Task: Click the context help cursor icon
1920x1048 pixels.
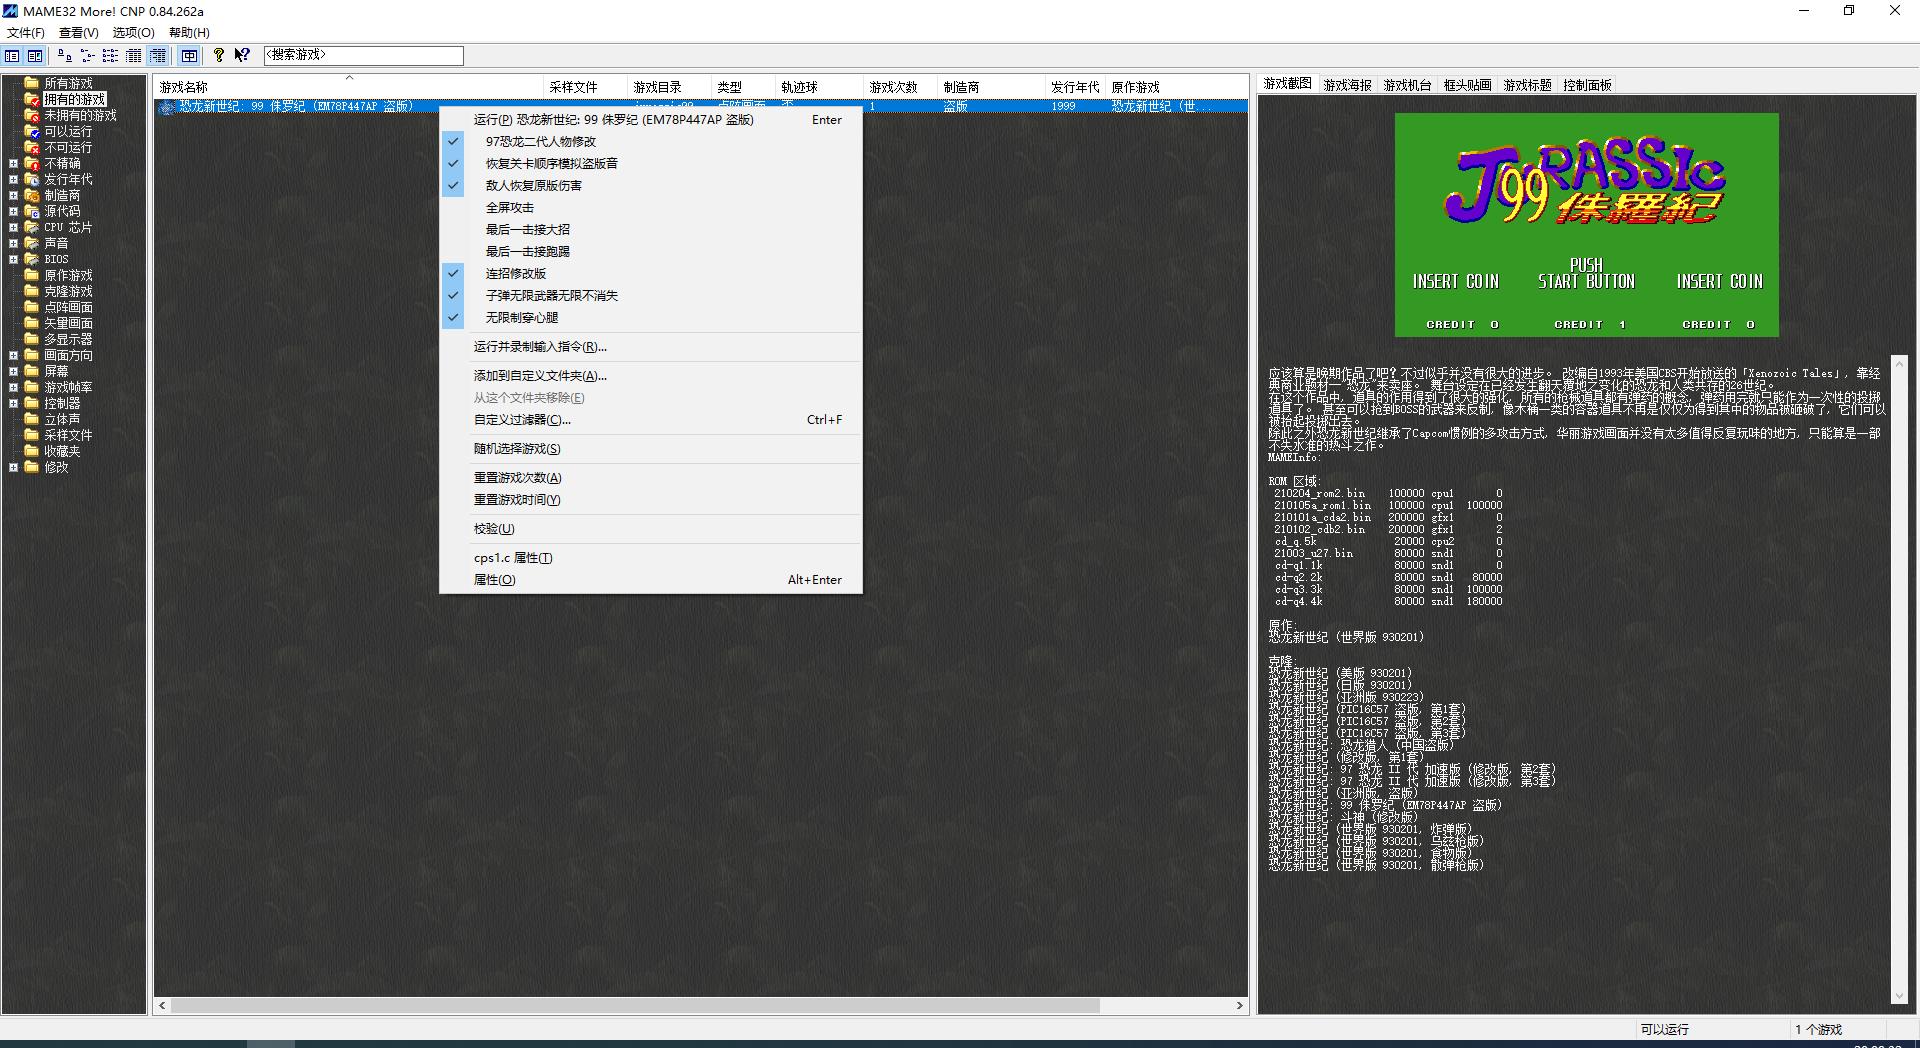Action: coord(242,56)
